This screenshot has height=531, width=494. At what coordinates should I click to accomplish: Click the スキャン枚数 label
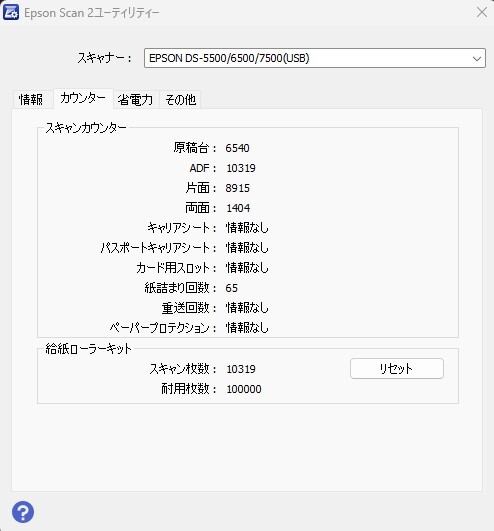point(183,369)
